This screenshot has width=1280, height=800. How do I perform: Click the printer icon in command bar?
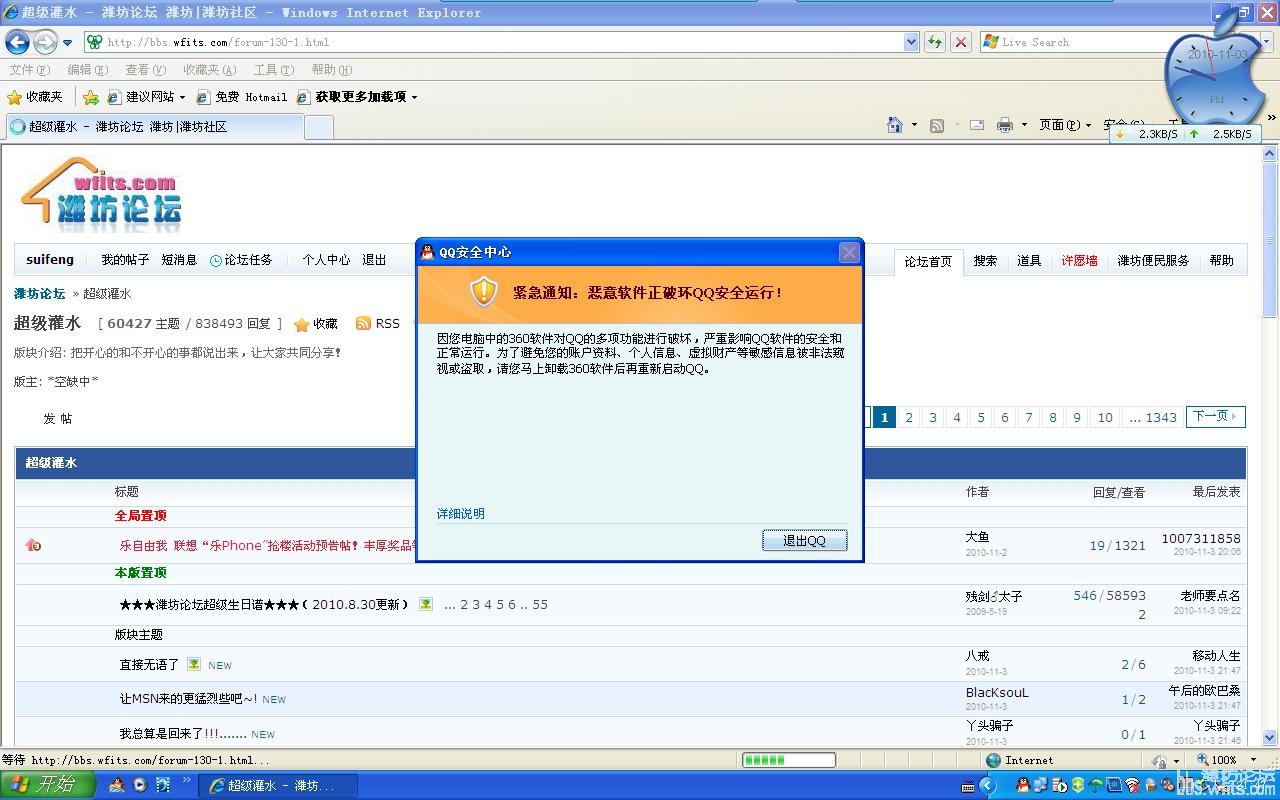[1005, 125]
